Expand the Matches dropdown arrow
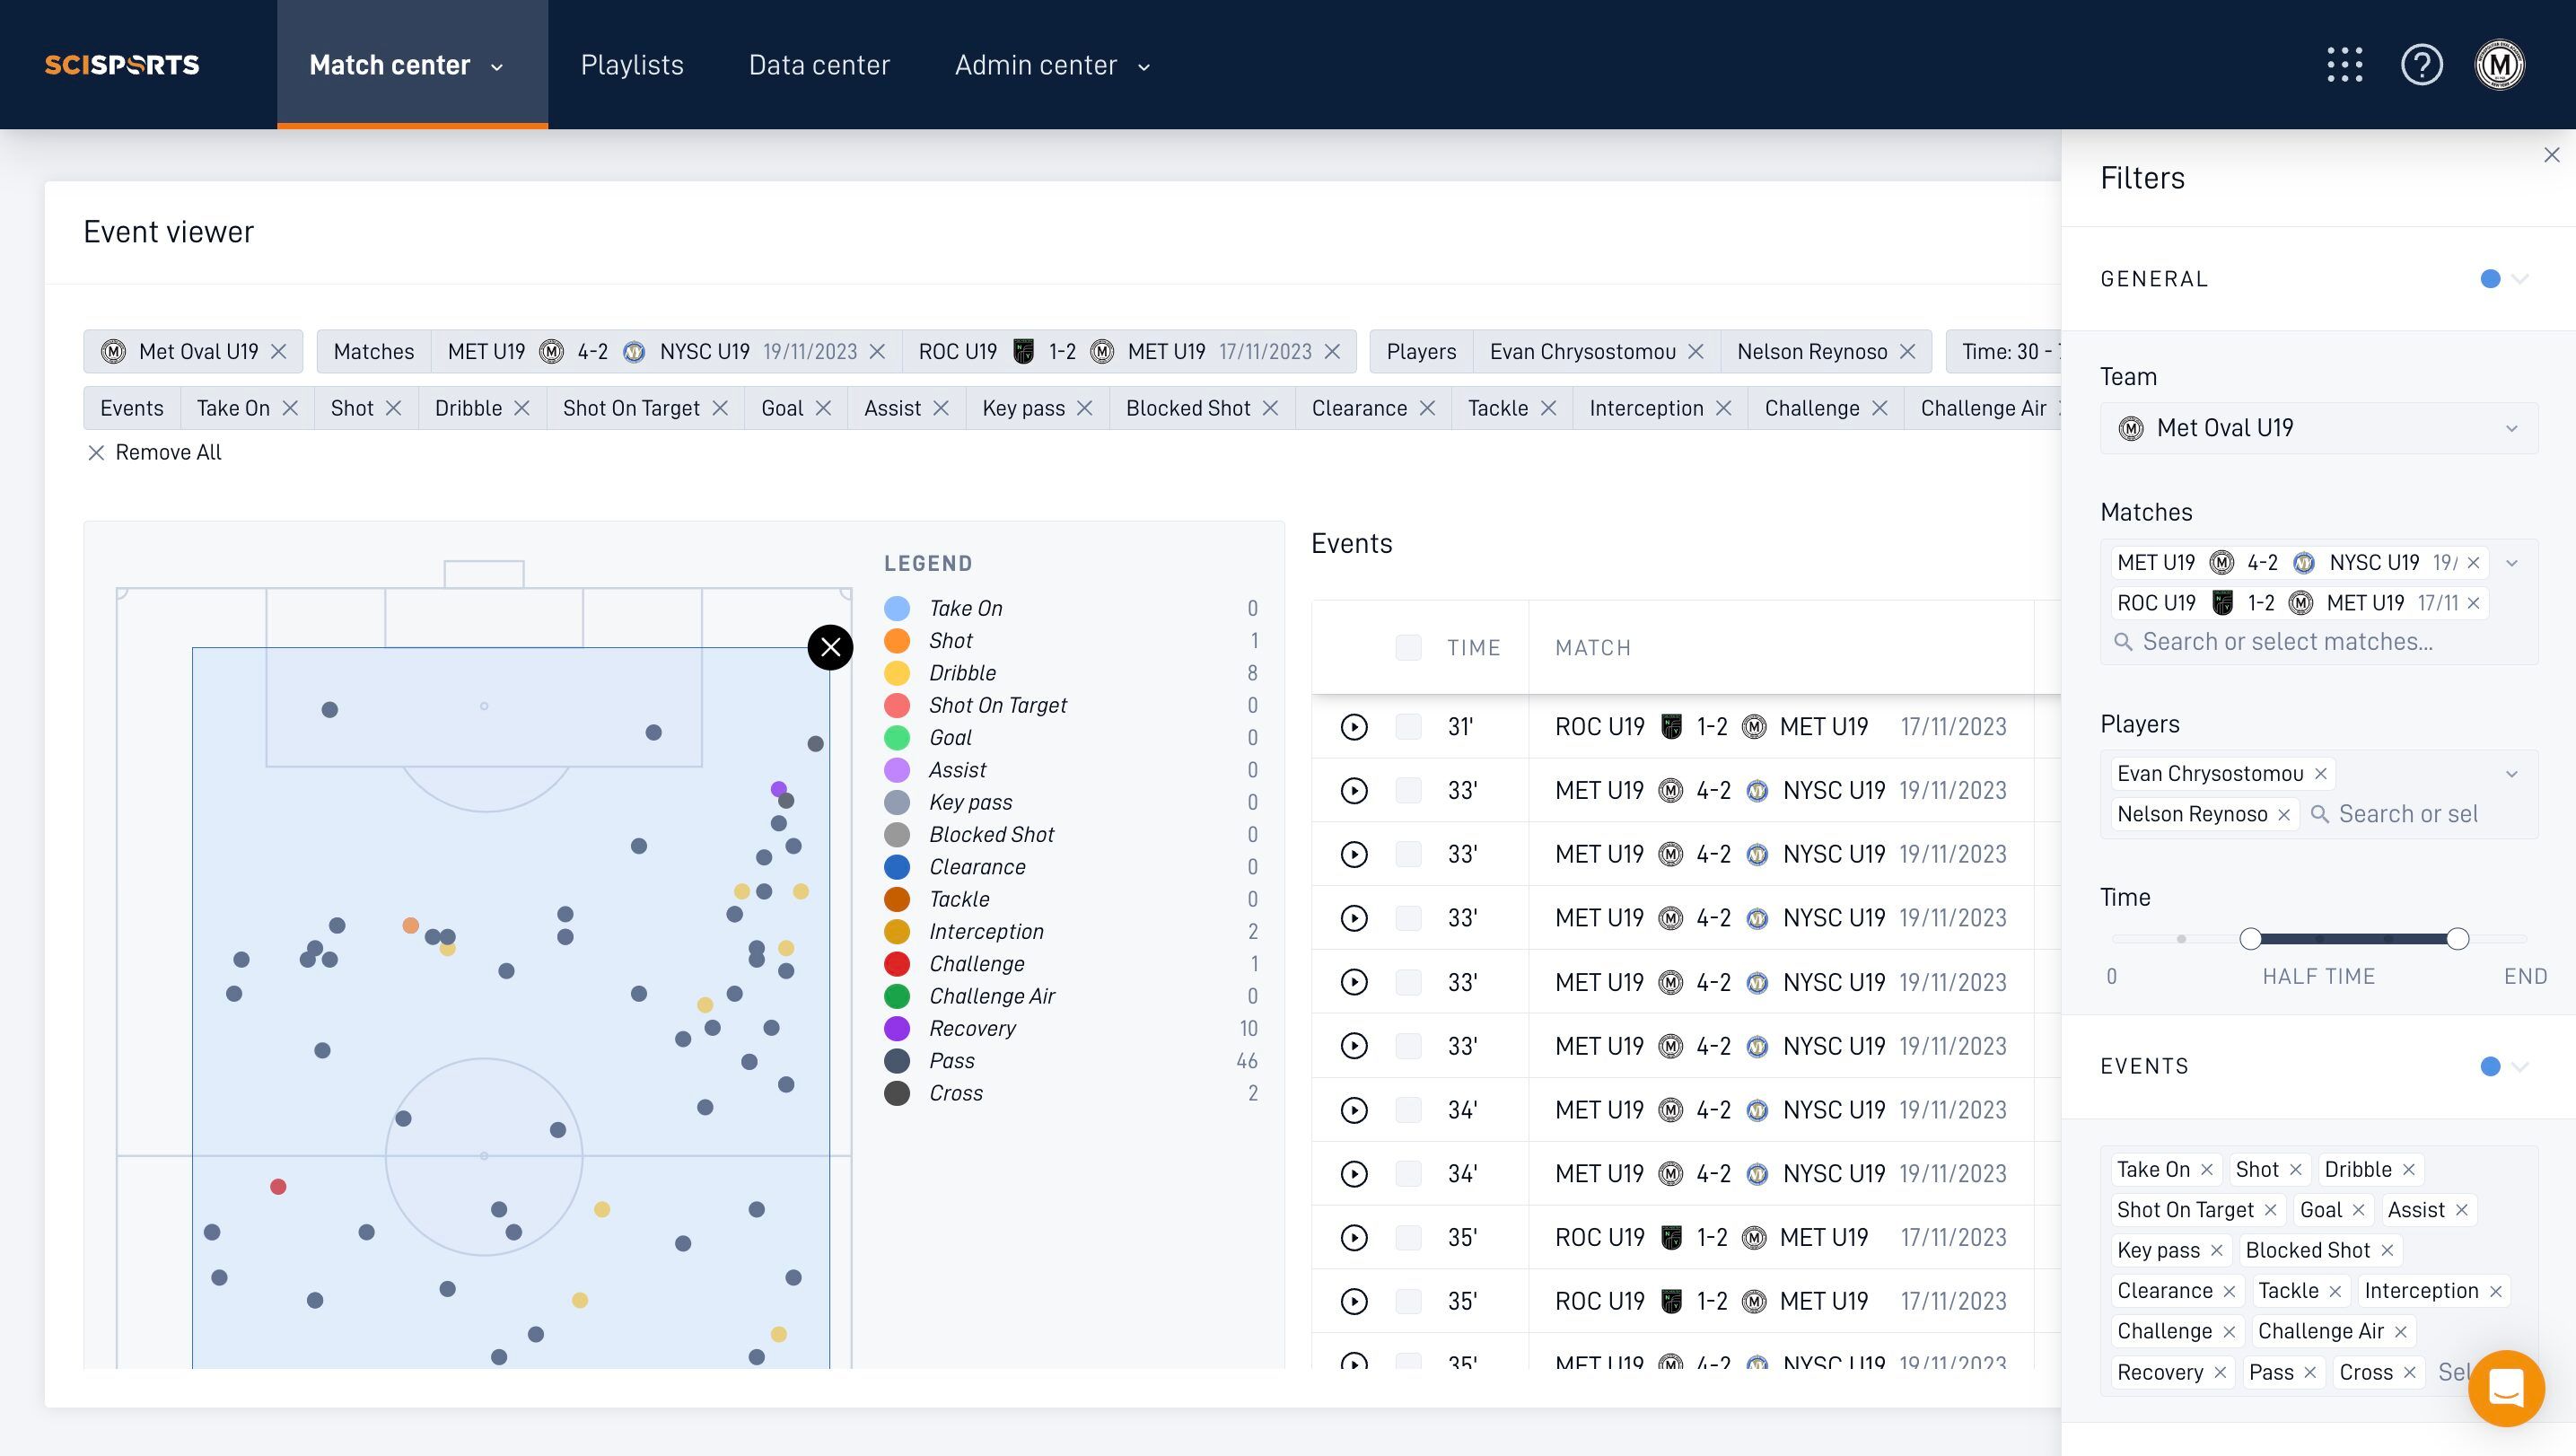This screenshot has height=1456, width=2576. pyautogui.click(x=2511, y=563)
